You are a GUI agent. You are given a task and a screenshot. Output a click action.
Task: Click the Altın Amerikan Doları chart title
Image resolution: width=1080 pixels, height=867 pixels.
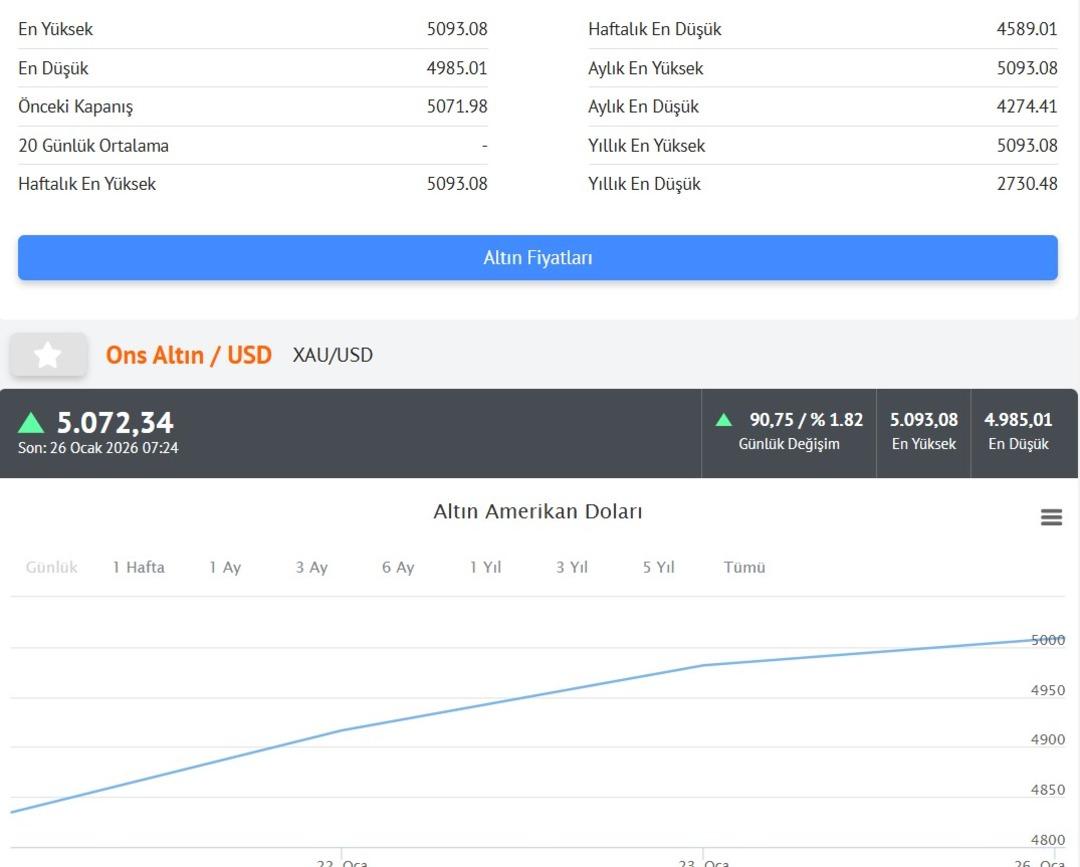(x=537, y=512)
